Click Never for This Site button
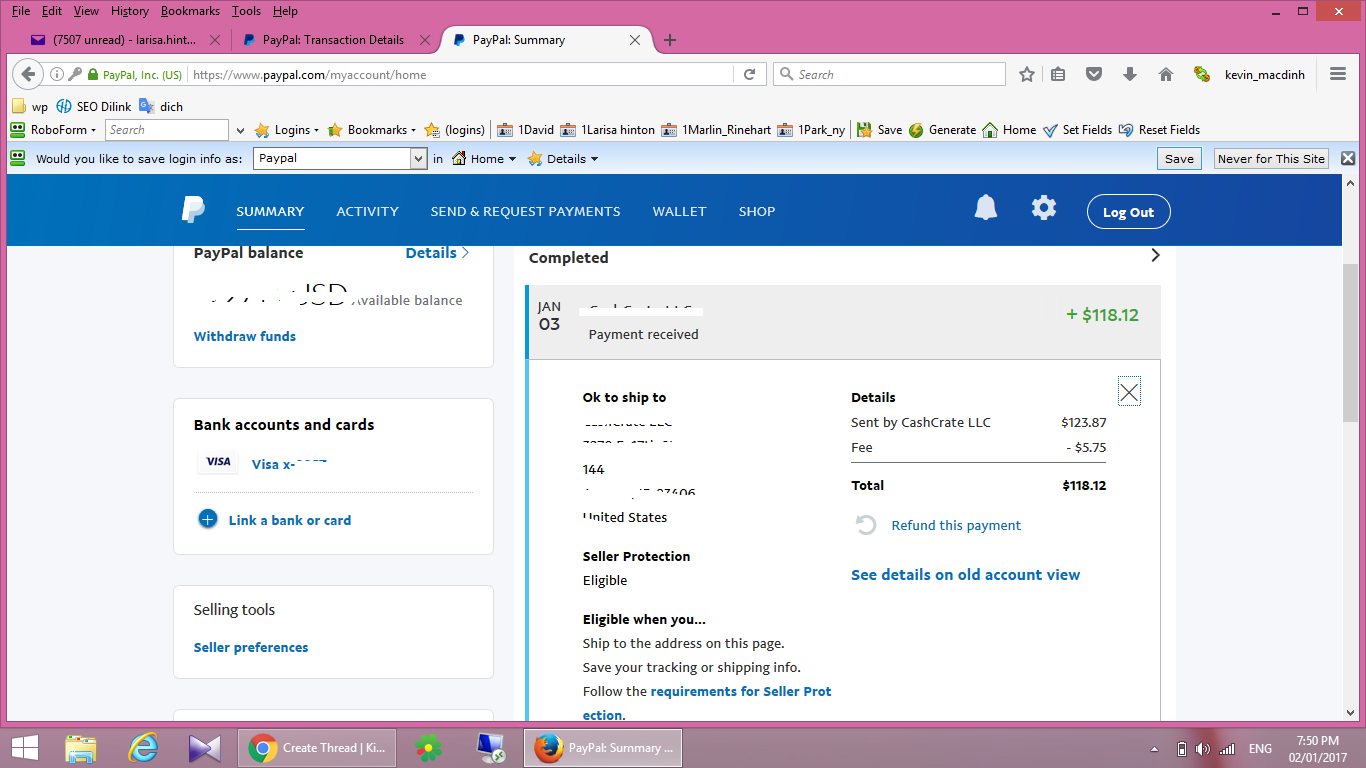Viewport: 1366px width, 768px height. (1271, 158)
